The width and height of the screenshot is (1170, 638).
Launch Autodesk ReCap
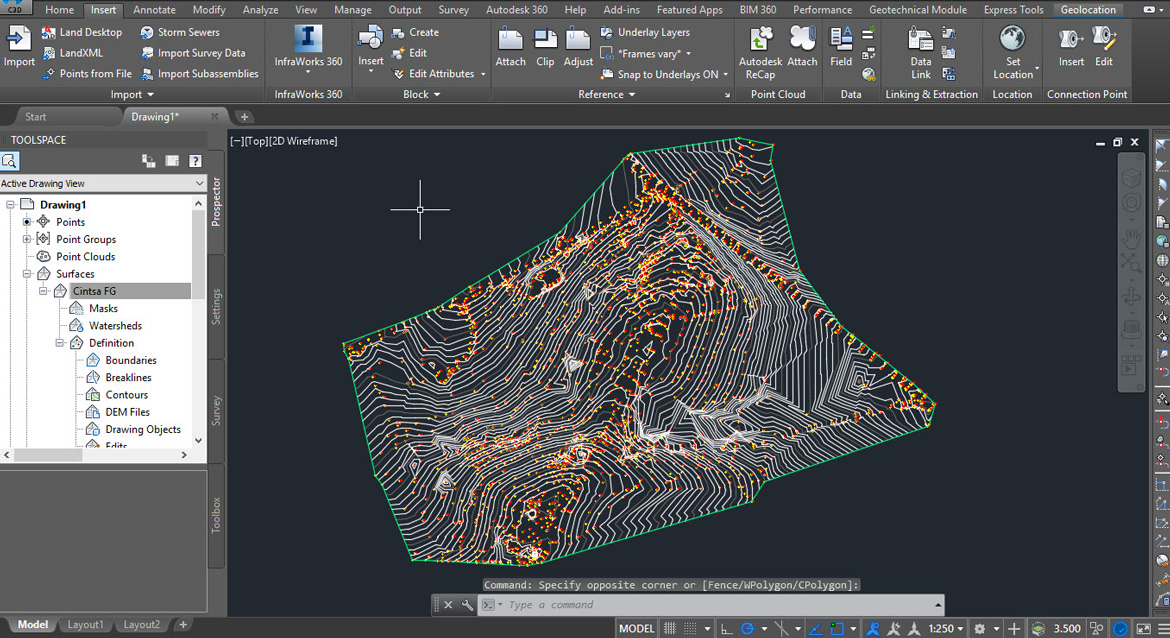tap(760, 51)
